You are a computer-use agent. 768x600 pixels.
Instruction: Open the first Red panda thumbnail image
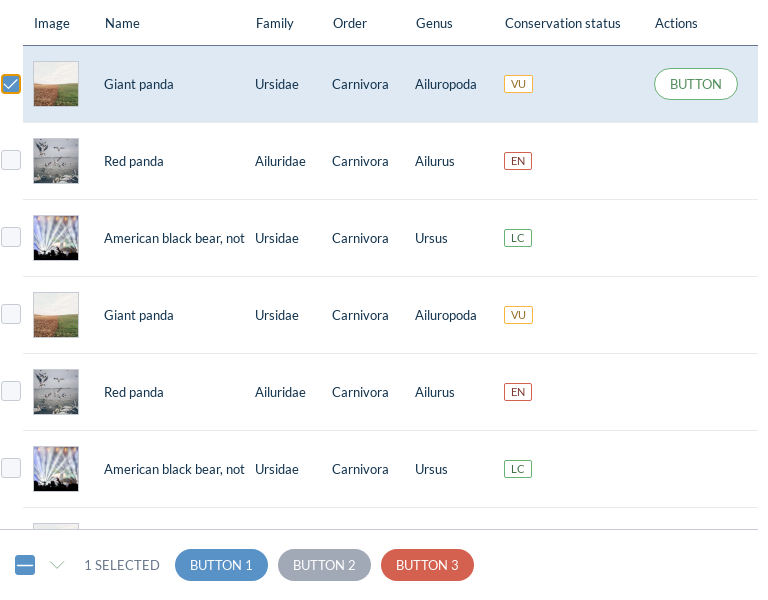coord(56,161)
